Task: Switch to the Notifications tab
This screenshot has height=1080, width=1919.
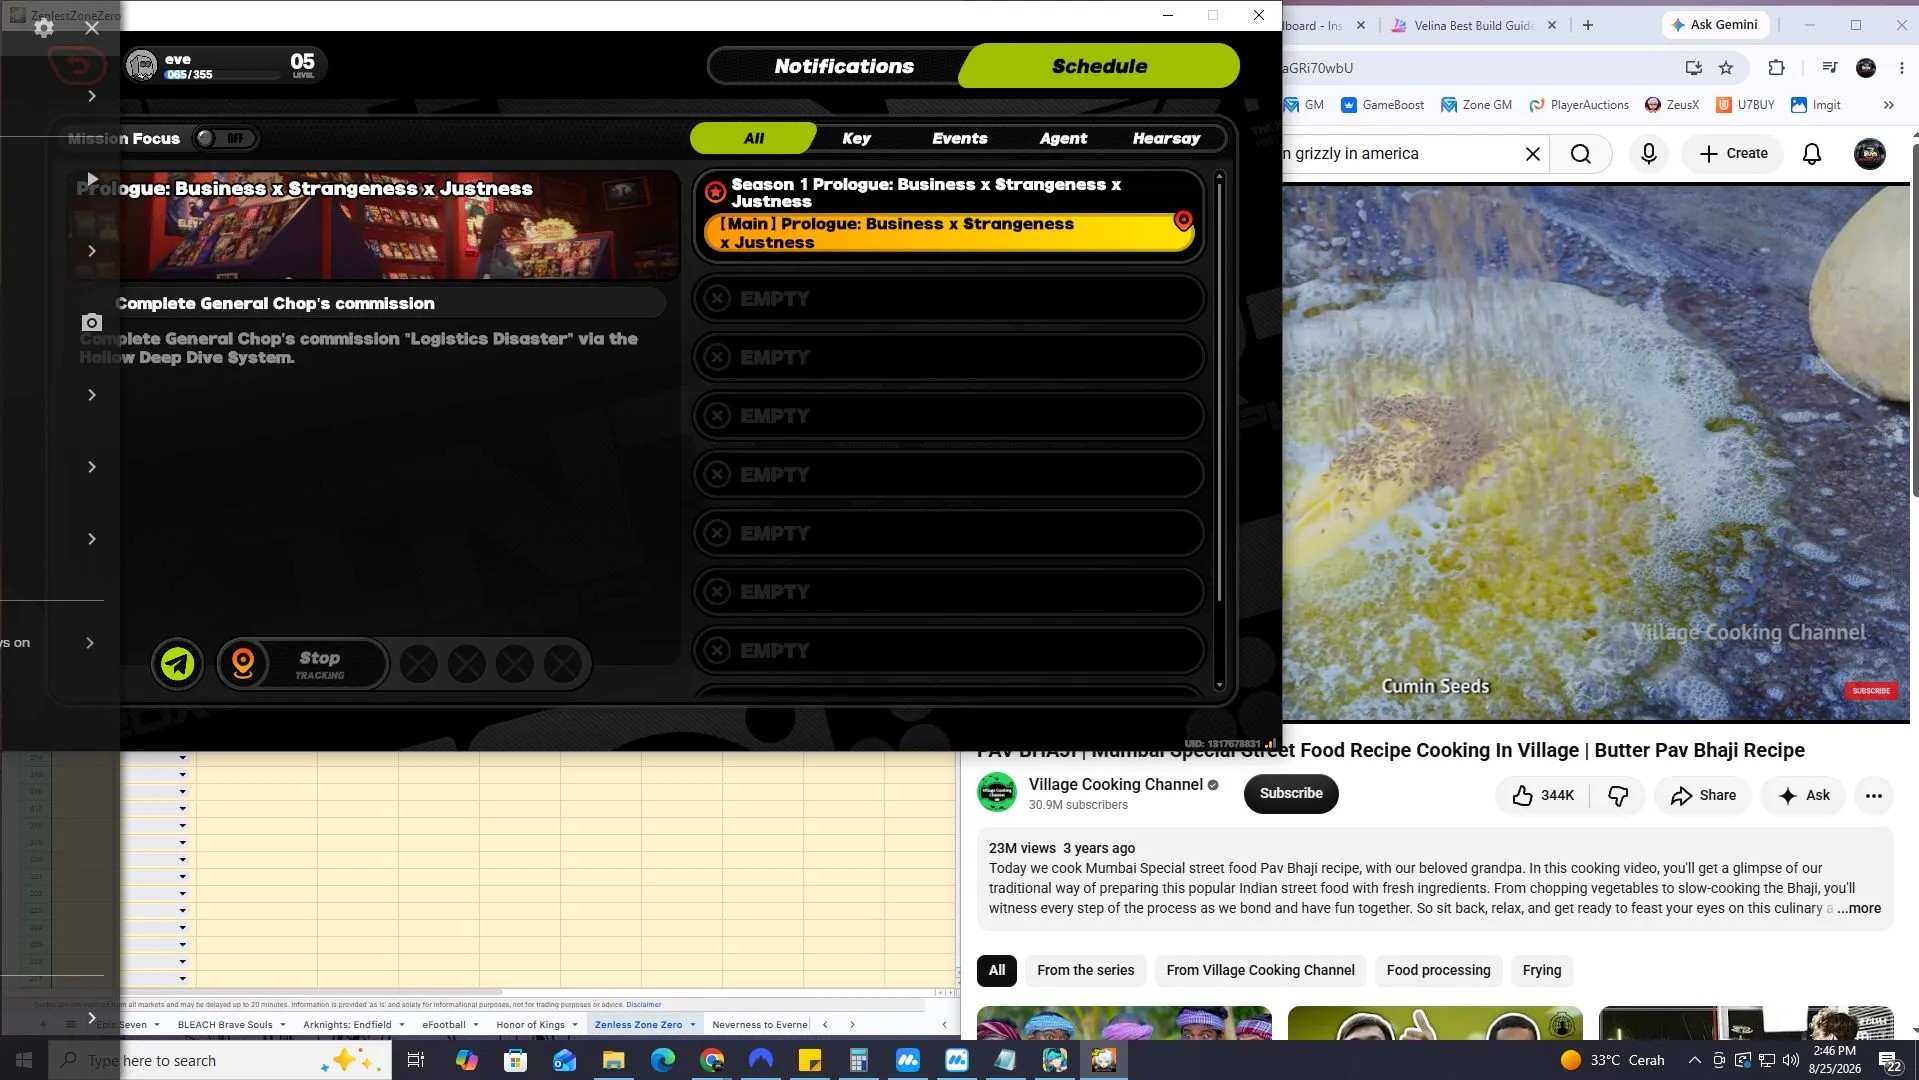Action: coord(843,66)
